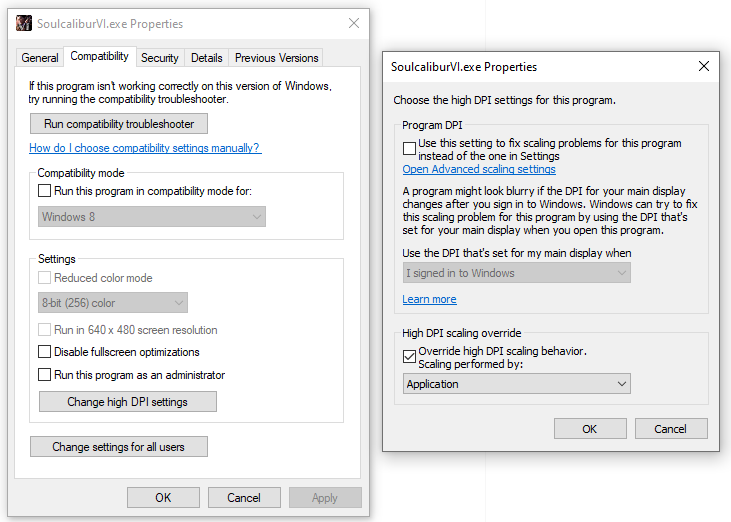The width and height of the screenshot is (731, 522).
Task: Uncheck Override high DPI scaling behavior
Action: 409,355
